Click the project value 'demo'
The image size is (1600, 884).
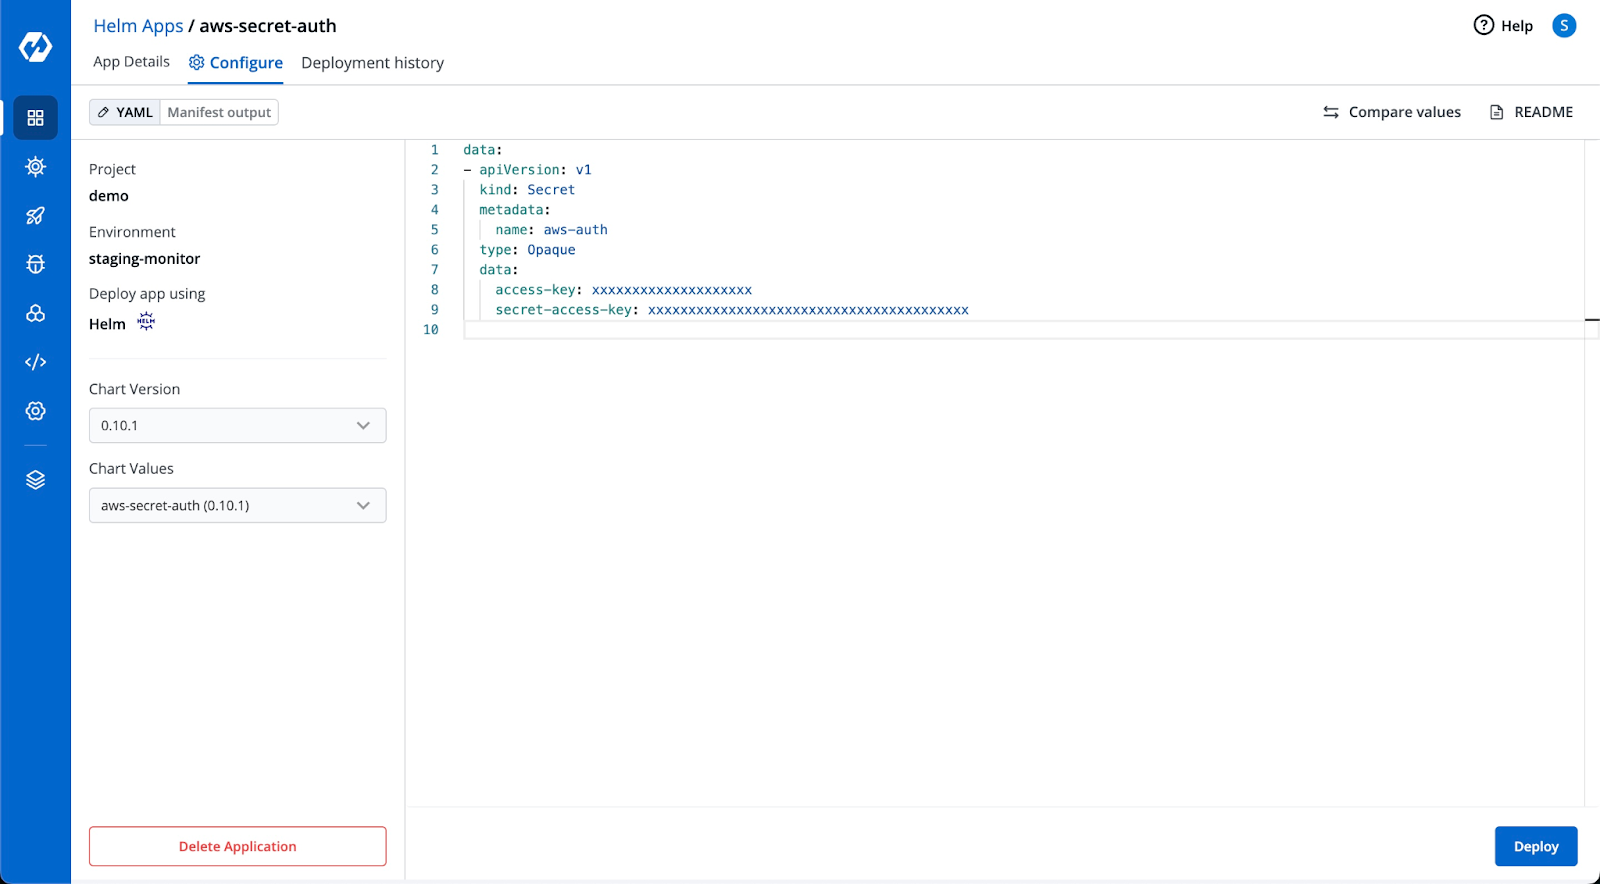click(x=109, y=196)
